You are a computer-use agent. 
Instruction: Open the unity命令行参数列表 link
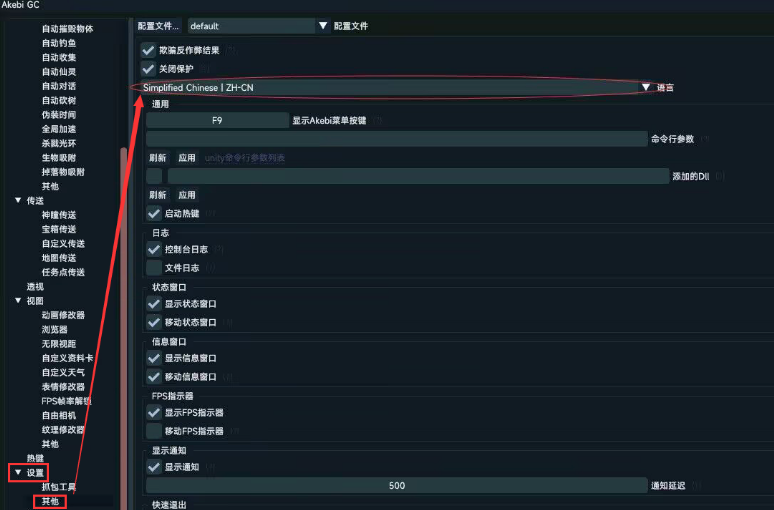click(x=245, y=158)
